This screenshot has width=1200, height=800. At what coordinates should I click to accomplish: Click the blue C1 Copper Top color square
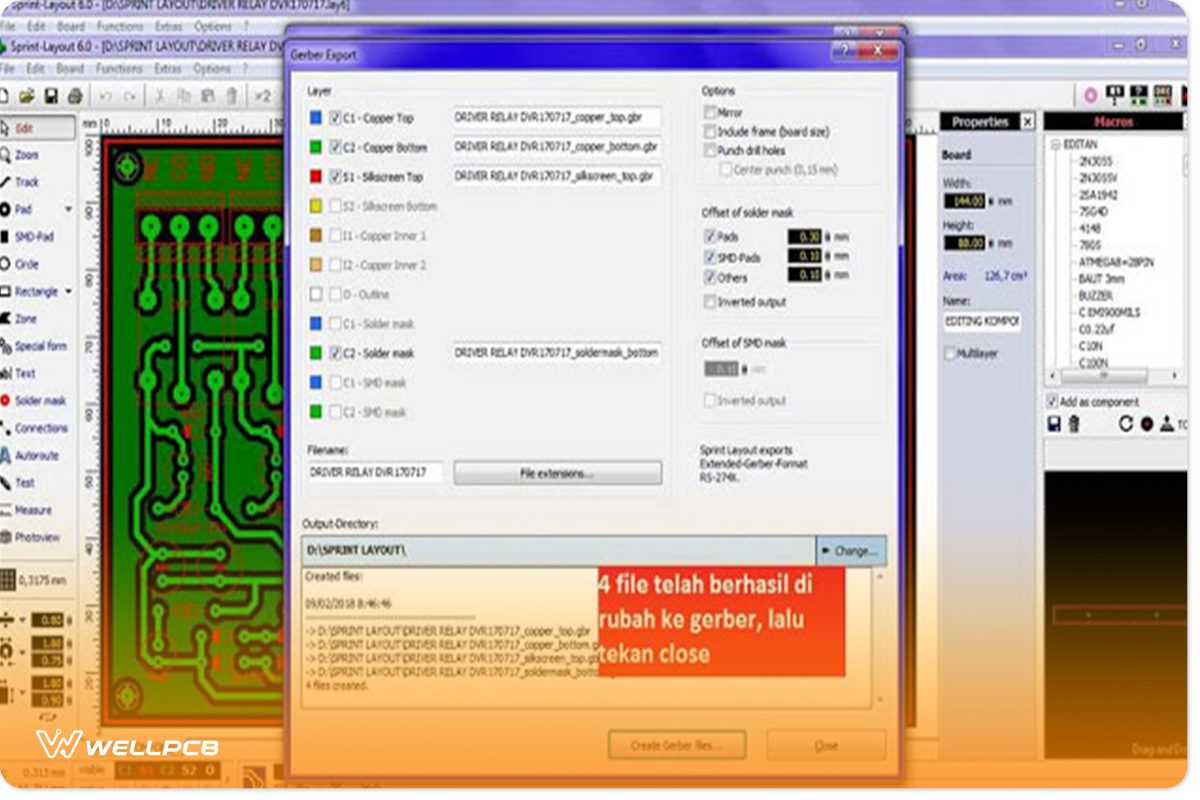click(314, 117)
